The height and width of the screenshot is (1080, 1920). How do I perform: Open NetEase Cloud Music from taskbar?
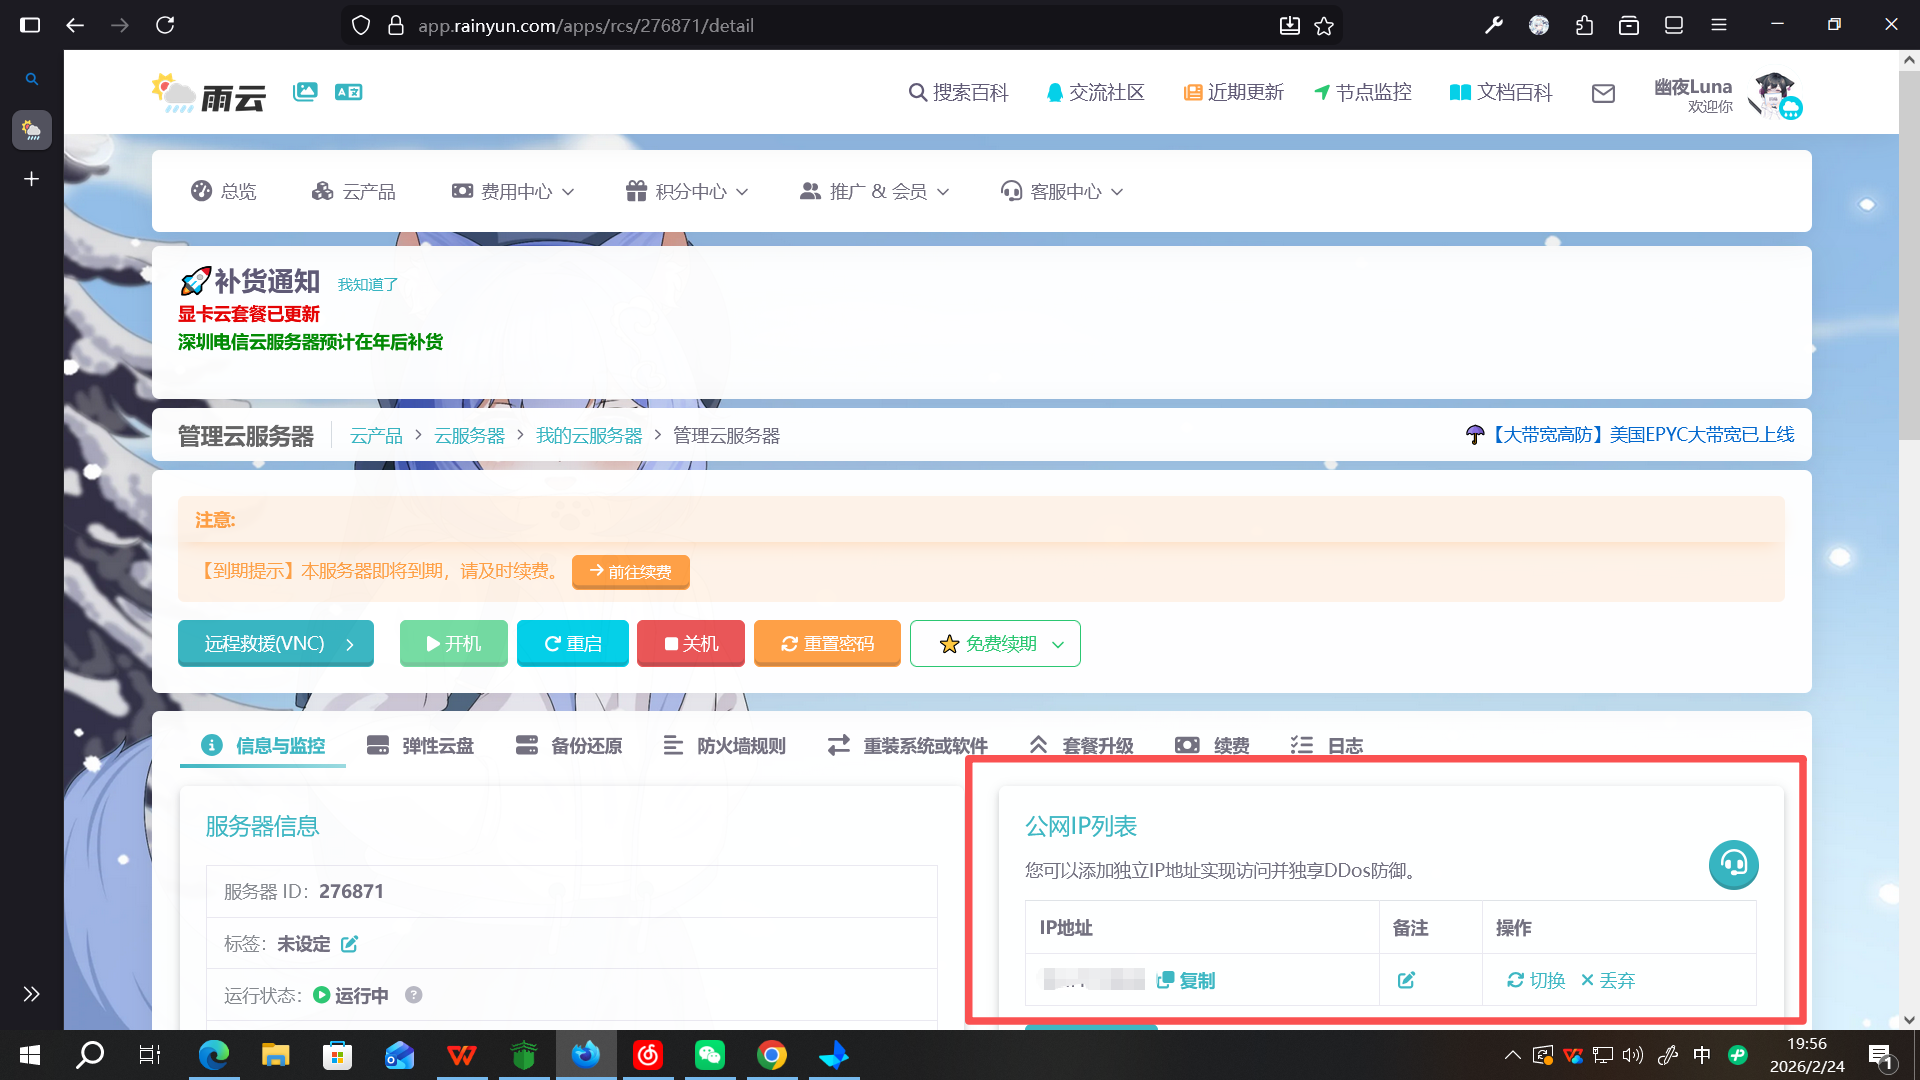pyautogui.click(x=648, y=1055)
